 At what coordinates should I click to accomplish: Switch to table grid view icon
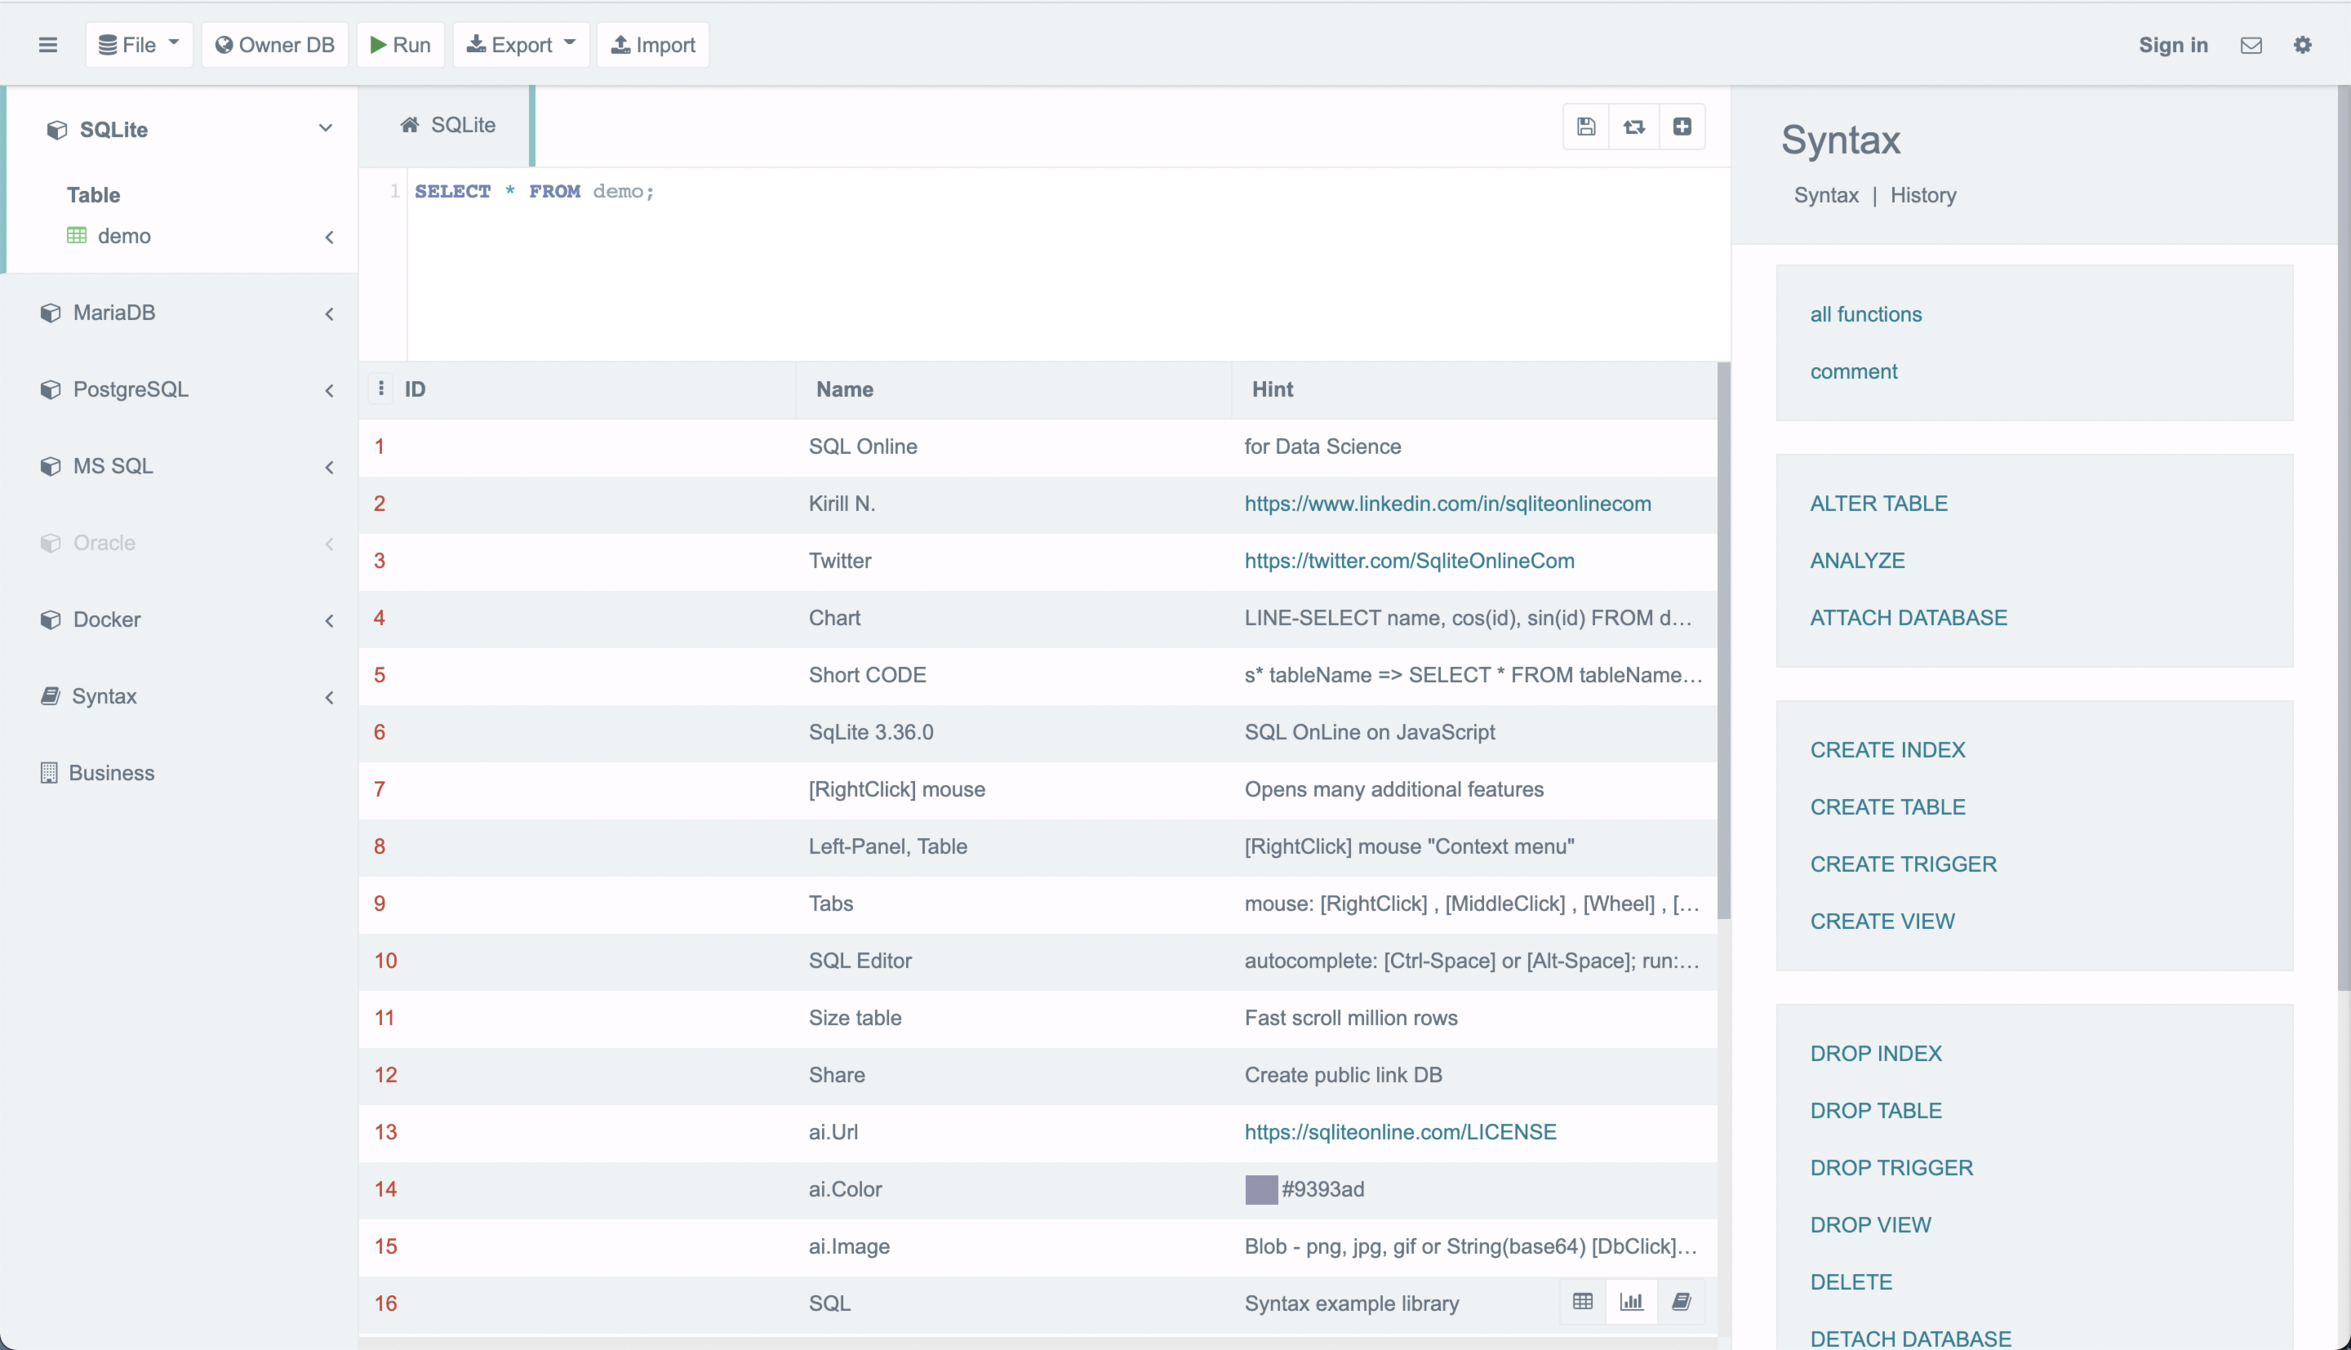(1582, 1302)
